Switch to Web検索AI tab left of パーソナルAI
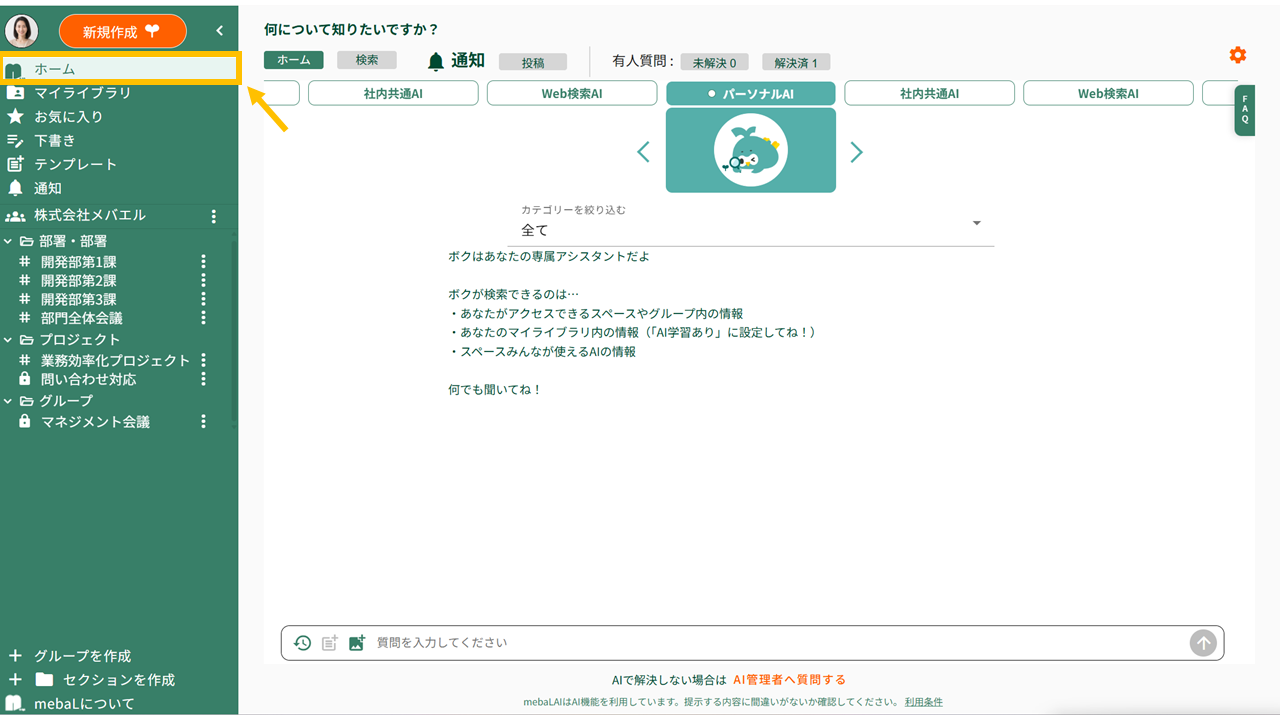 [572, 93]
